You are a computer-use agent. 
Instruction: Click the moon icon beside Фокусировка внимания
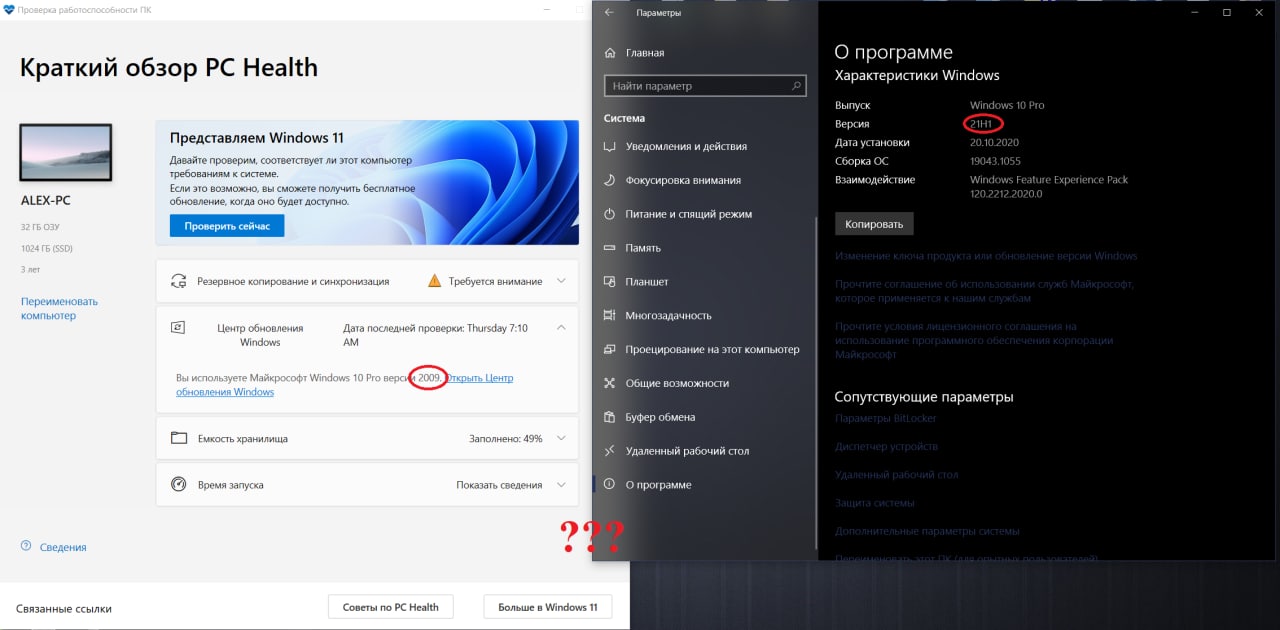click(x=610, y=180)
